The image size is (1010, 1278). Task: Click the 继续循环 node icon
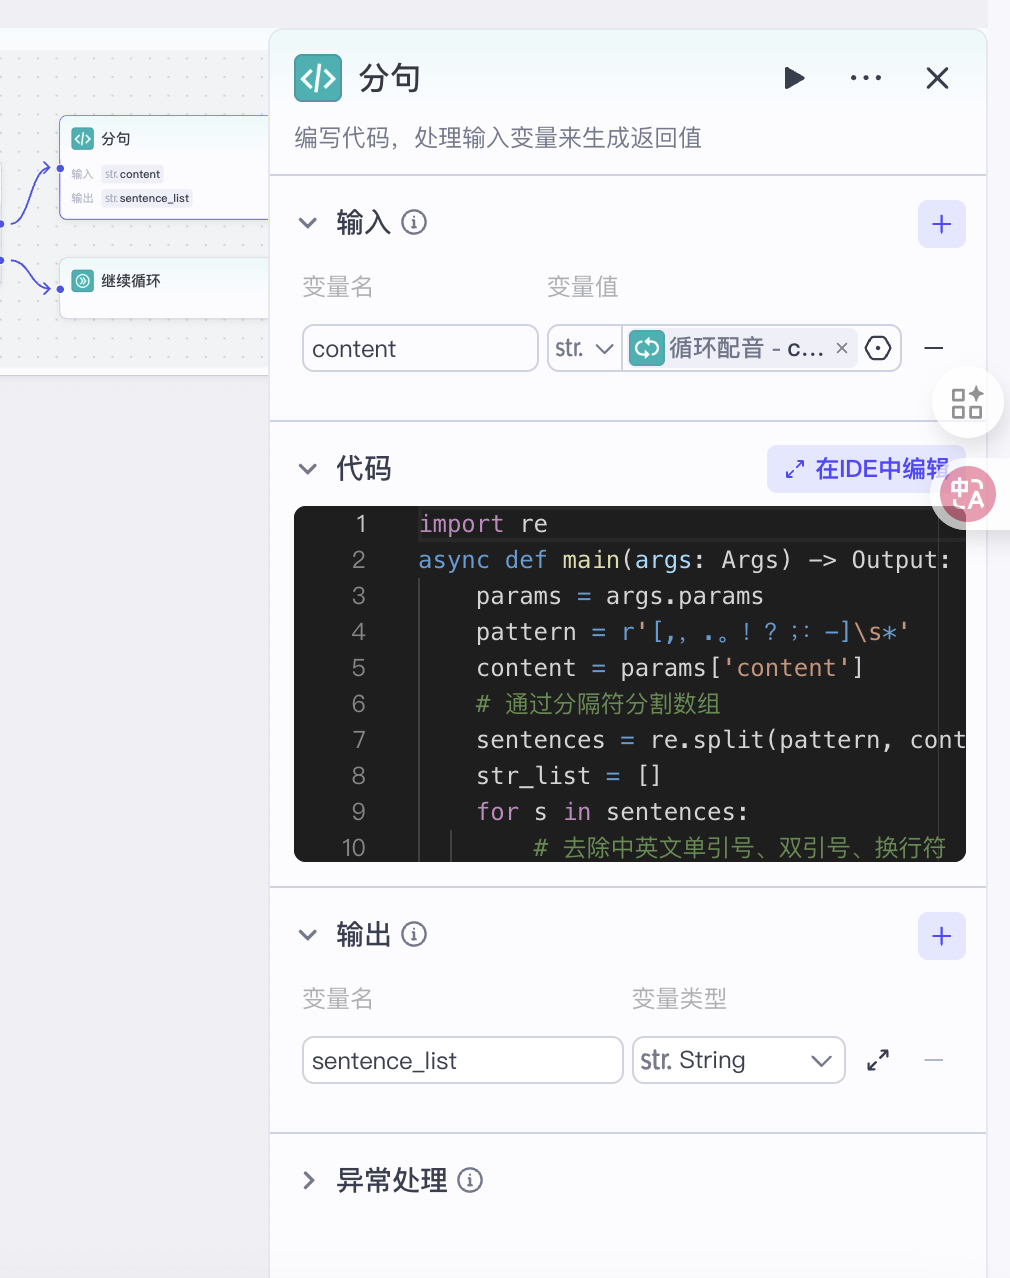point(83,281)
